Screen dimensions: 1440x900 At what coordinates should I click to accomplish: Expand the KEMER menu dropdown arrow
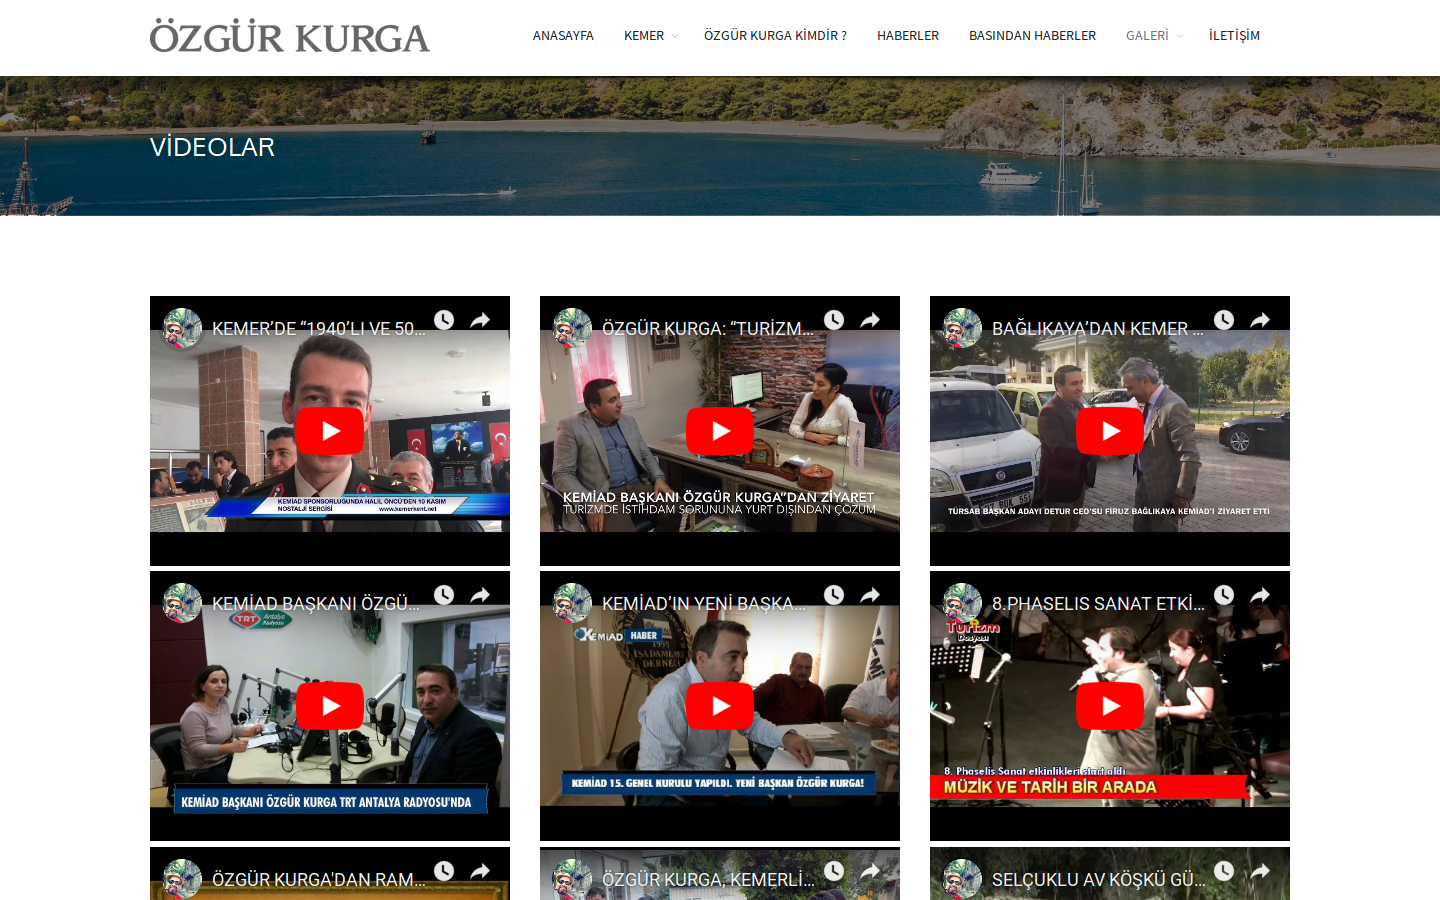[675, 36]
